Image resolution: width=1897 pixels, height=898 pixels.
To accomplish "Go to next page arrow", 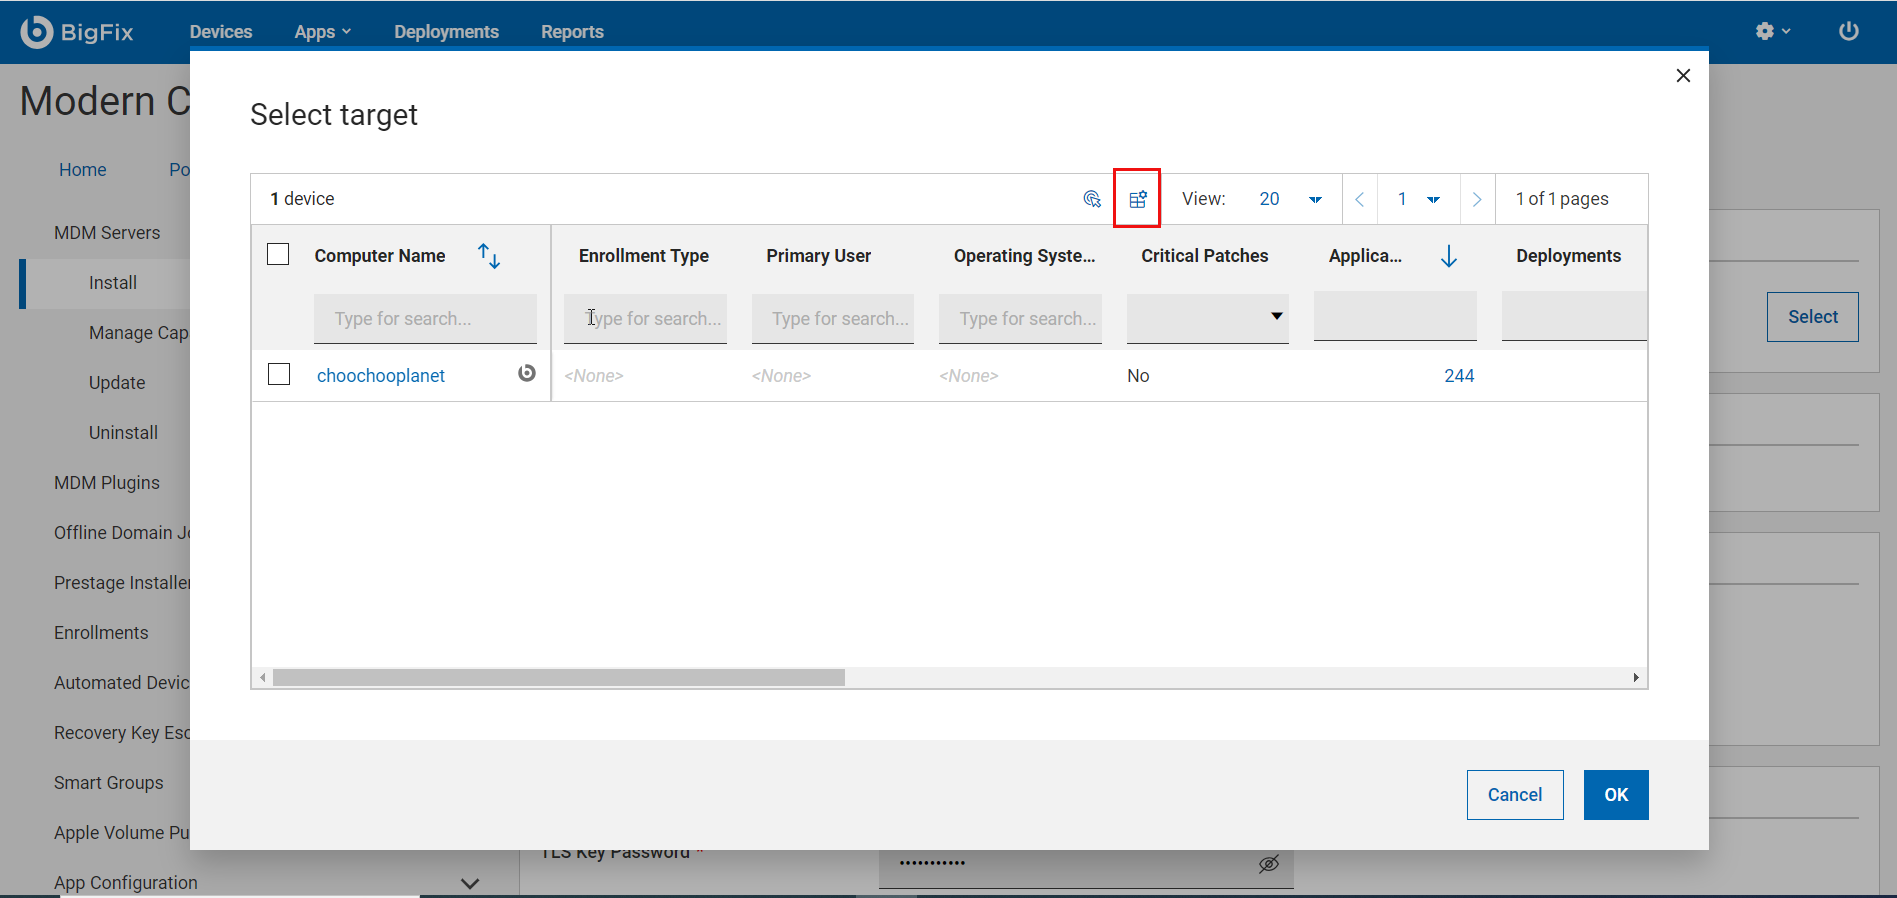I will tap(1477, 199).
